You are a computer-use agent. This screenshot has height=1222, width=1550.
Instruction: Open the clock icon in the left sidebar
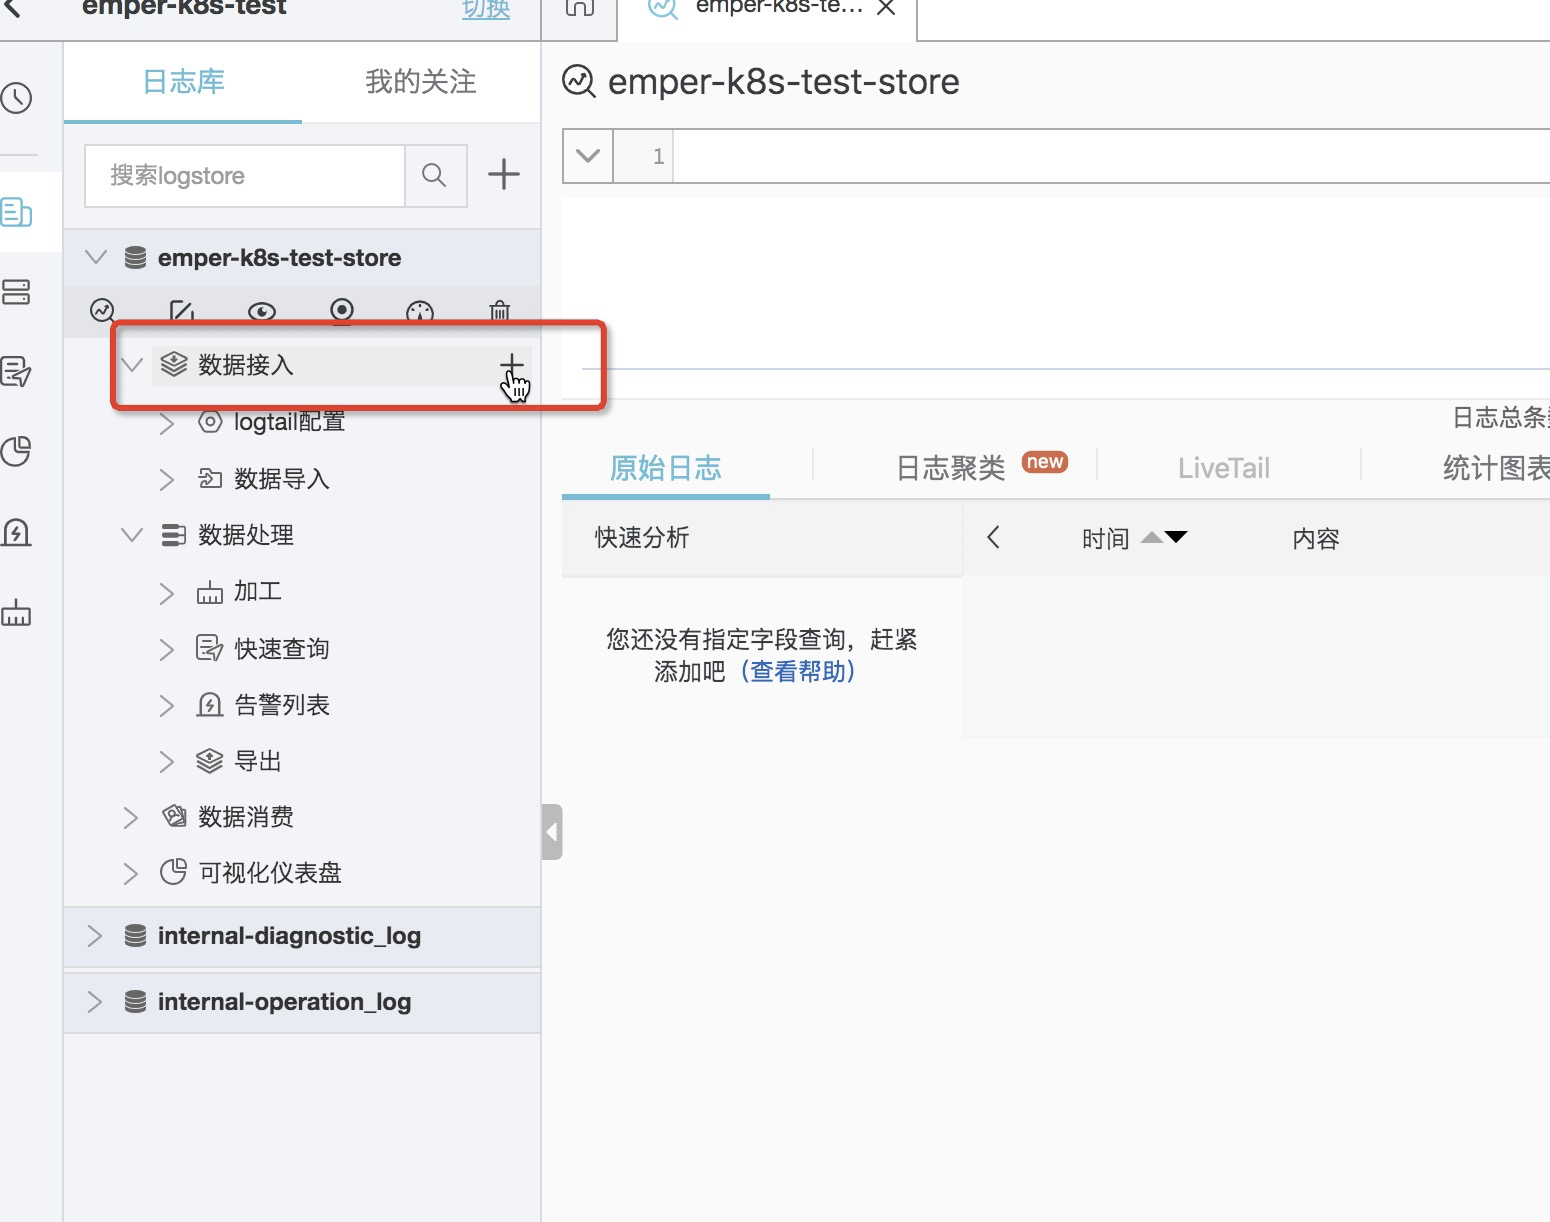pyautogui.click(x=17, y=98)
